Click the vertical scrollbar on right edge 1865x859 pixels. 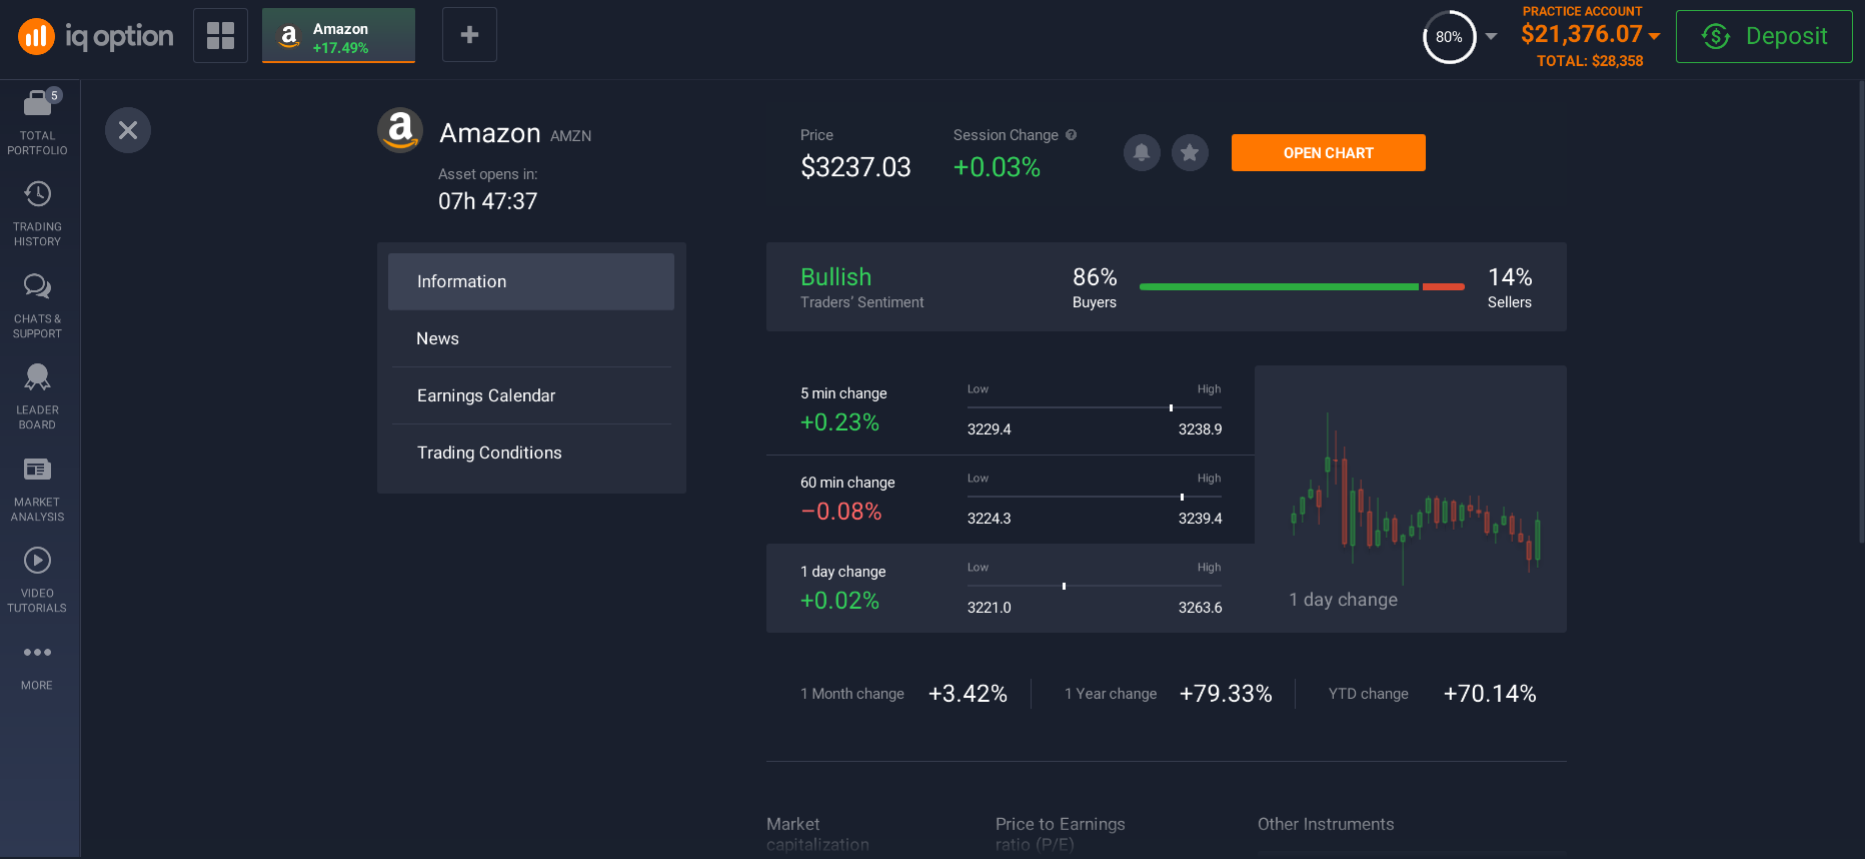pyautogui.click(x=1861, y=310)
